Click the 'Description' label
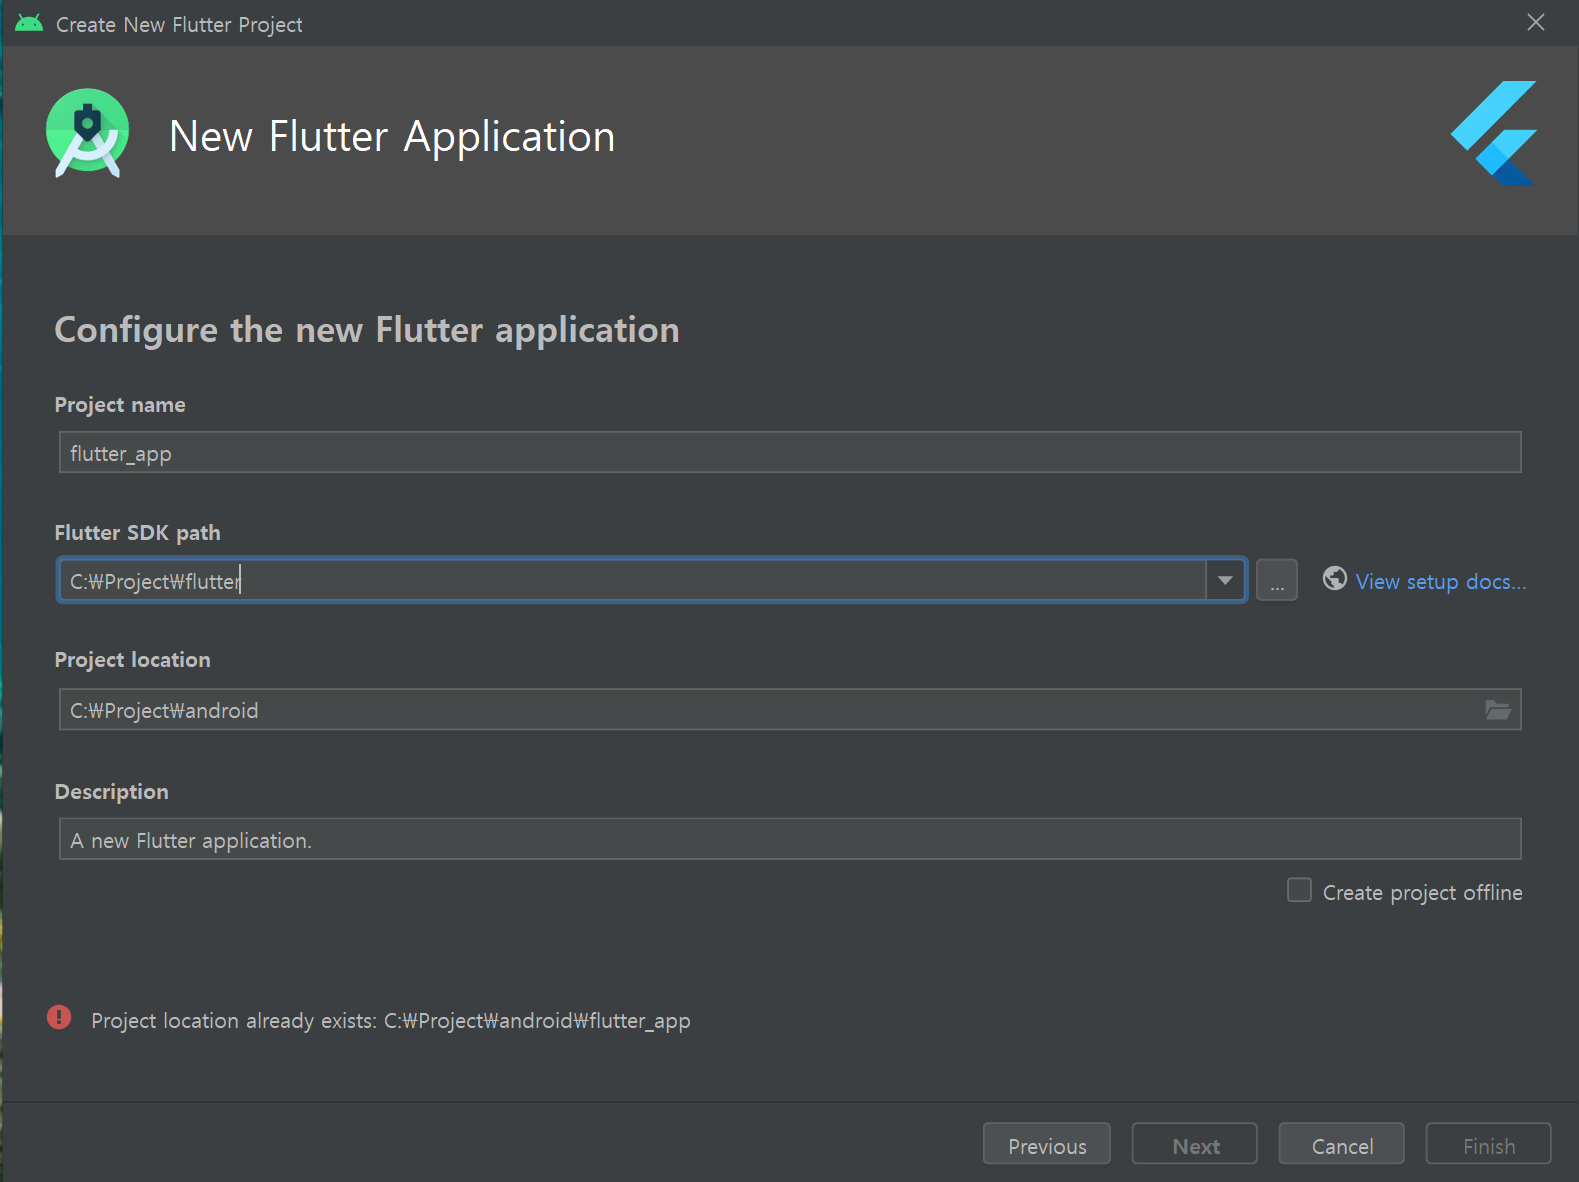This screenshot has height=1182, width=1579. [112, 792]
